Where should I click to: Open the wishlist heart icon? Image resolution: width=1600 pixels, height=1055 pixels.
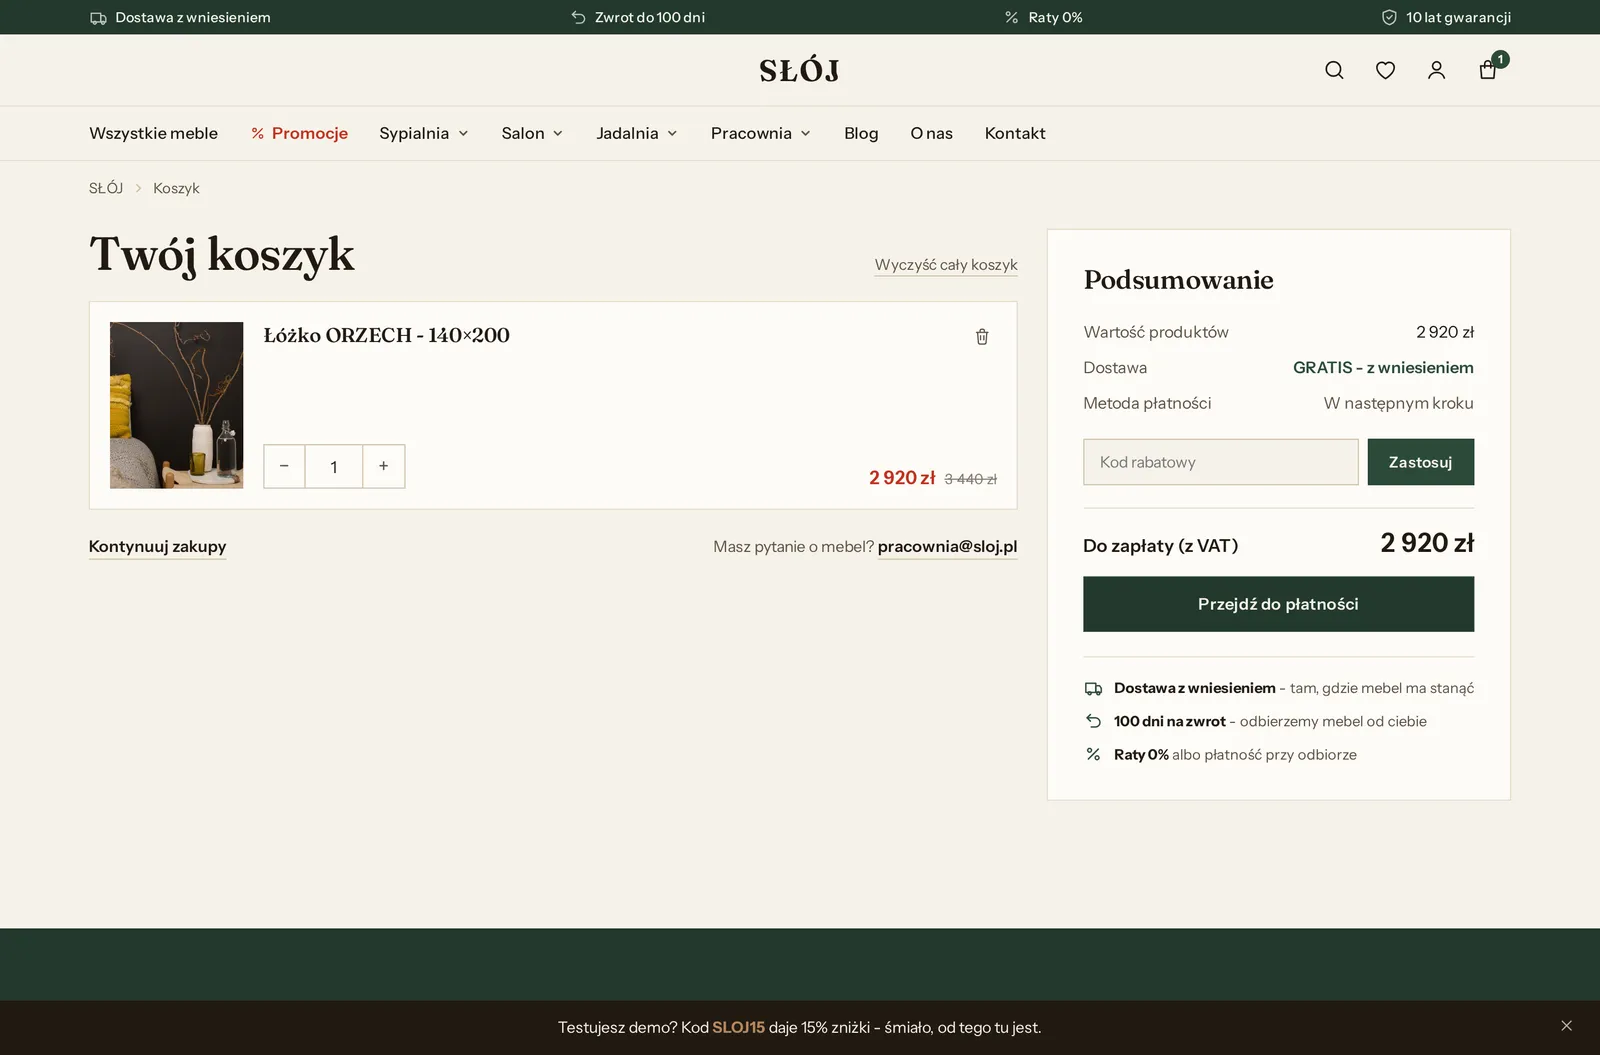click(x=1385, y=70)
